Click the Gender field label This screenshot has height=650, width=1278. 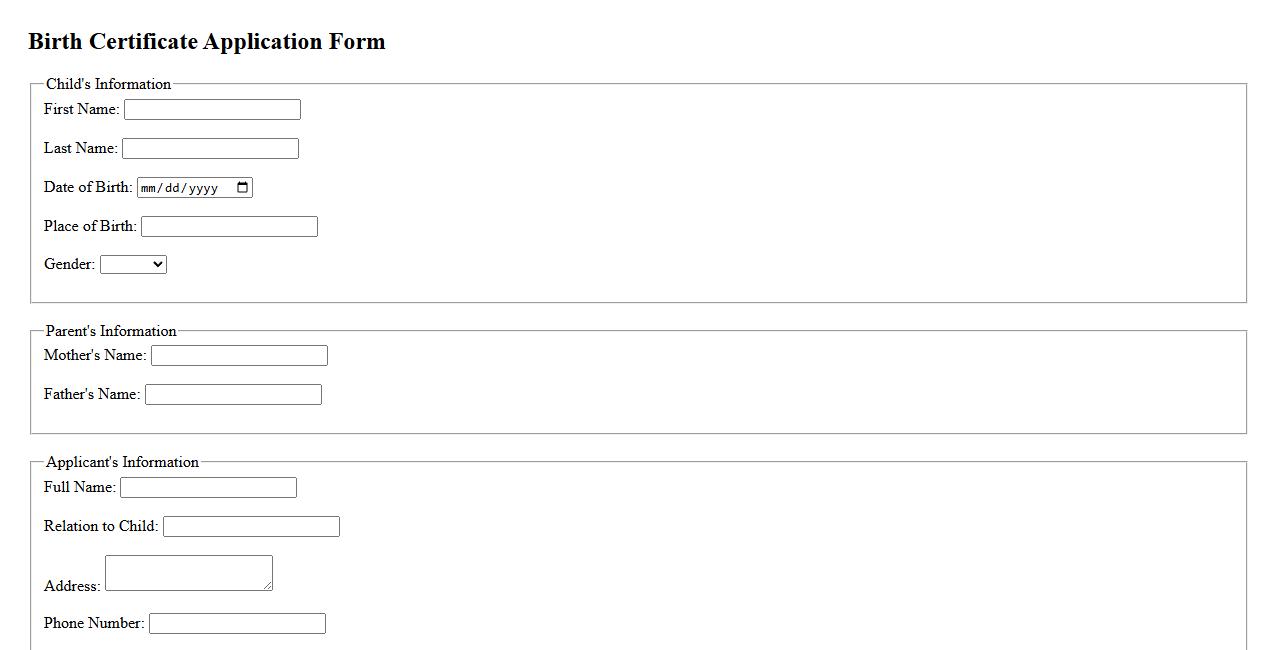(x=69, y=265)
